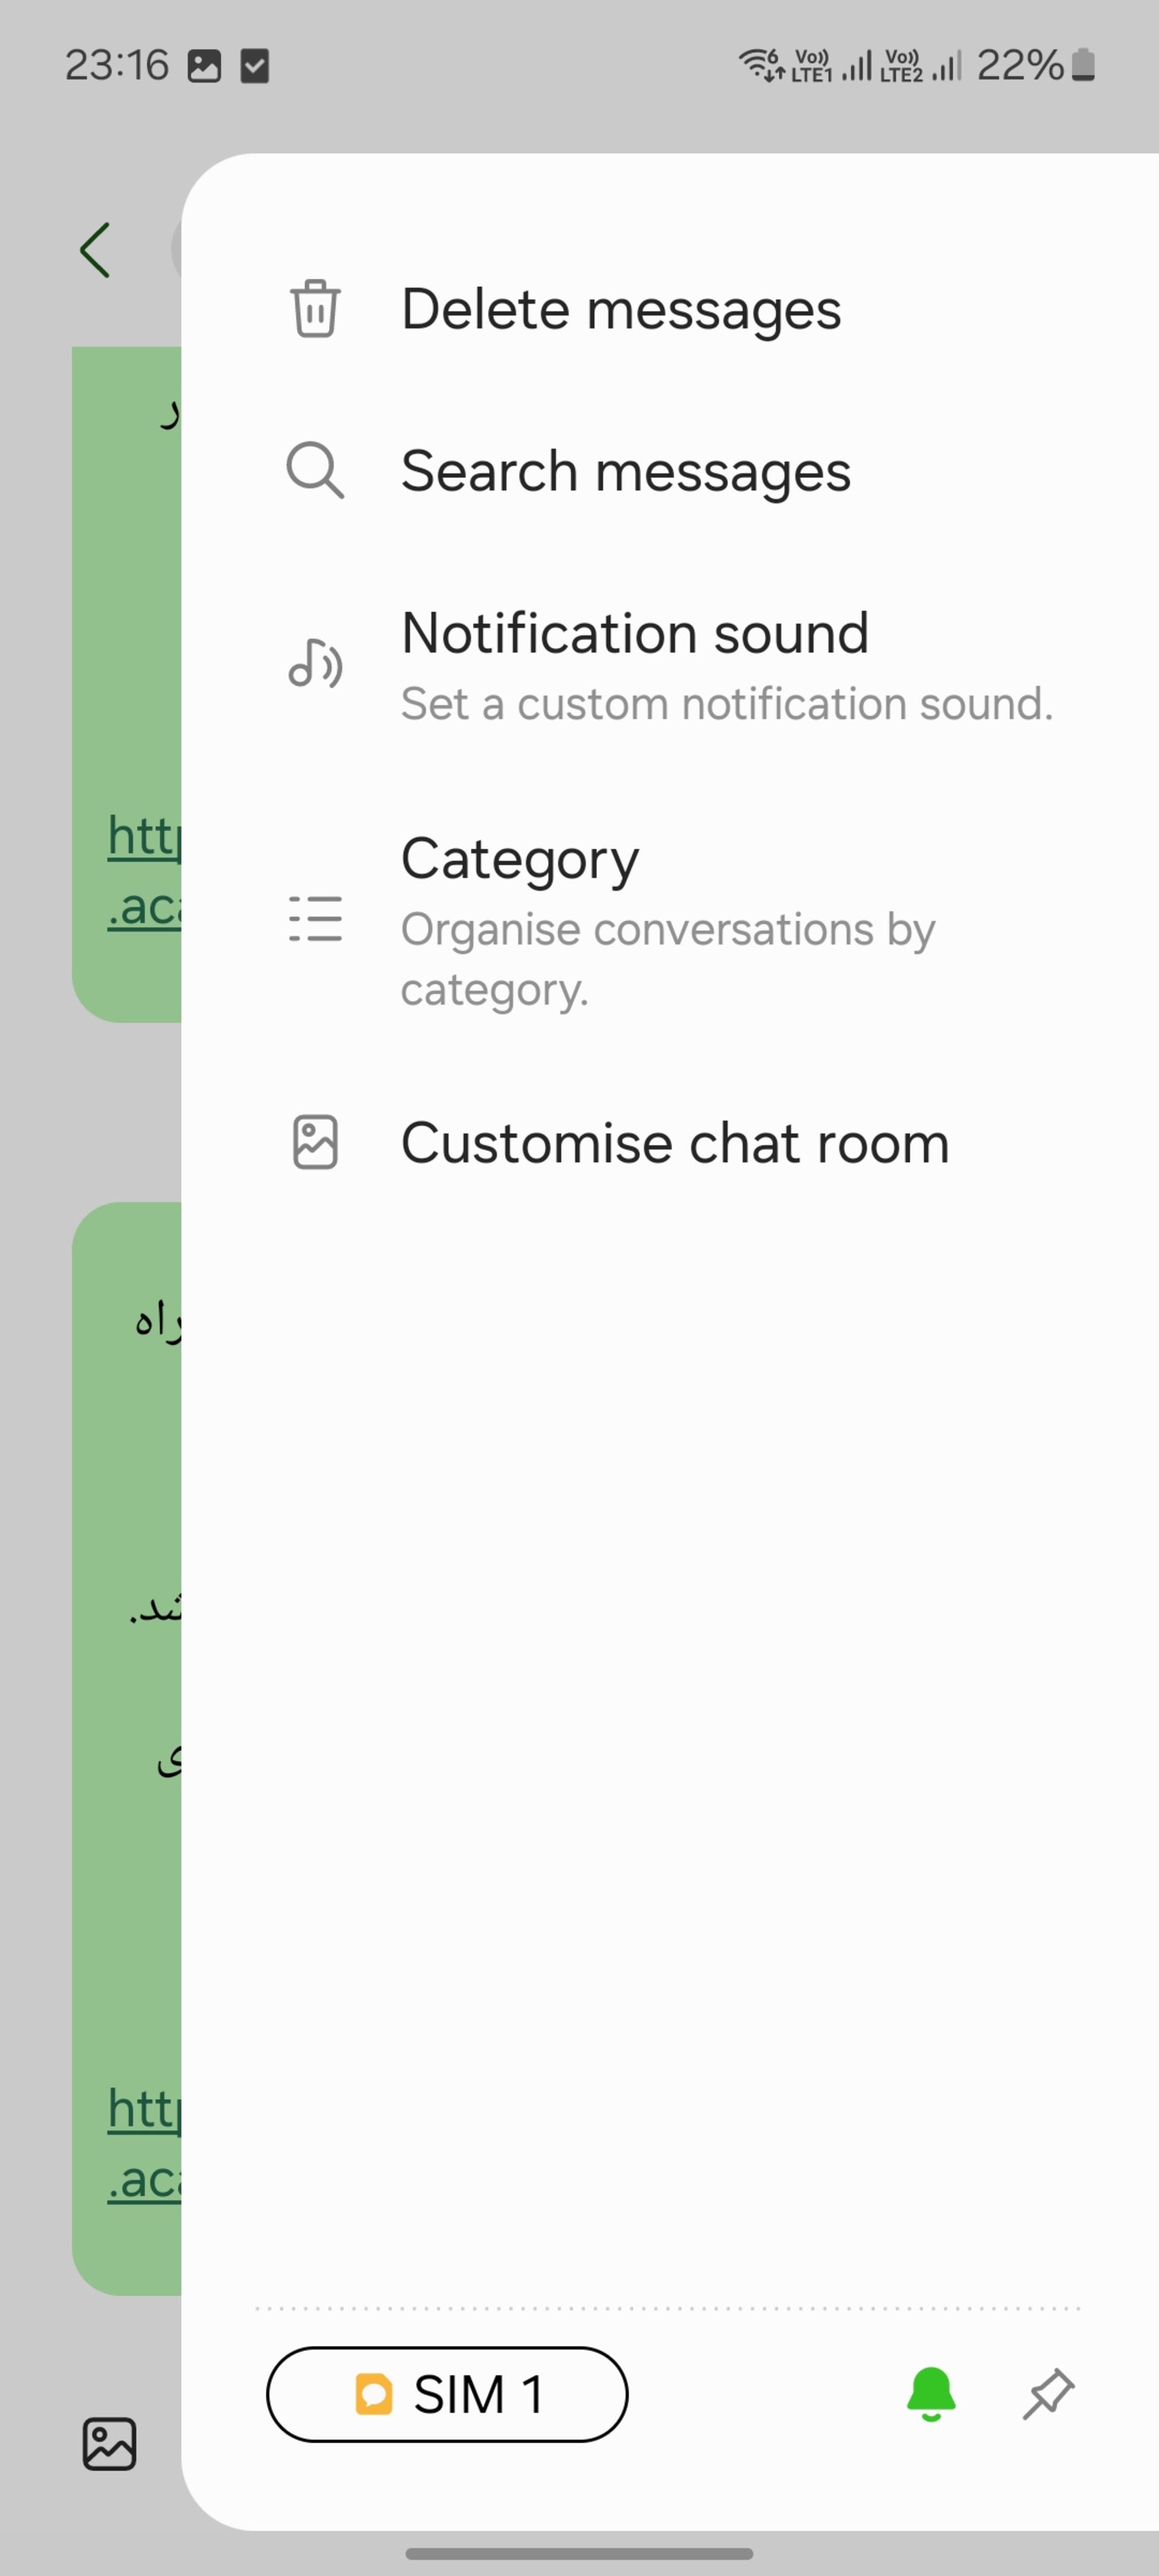Tap the trash can icon
The image size is (1159, 2576).
pos(315,308)
